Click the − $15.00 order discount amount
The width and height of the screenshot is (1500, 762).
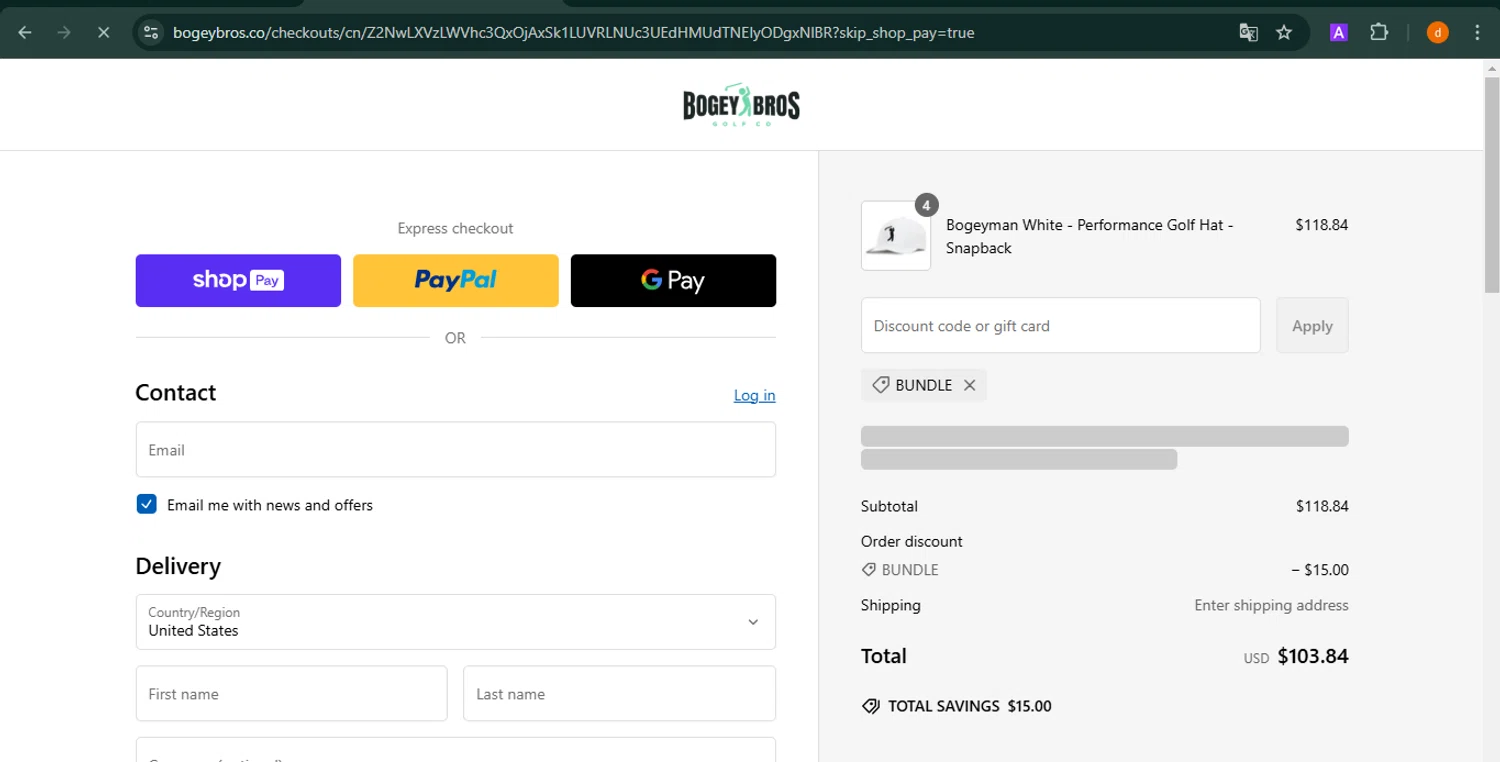point(1320,570)
